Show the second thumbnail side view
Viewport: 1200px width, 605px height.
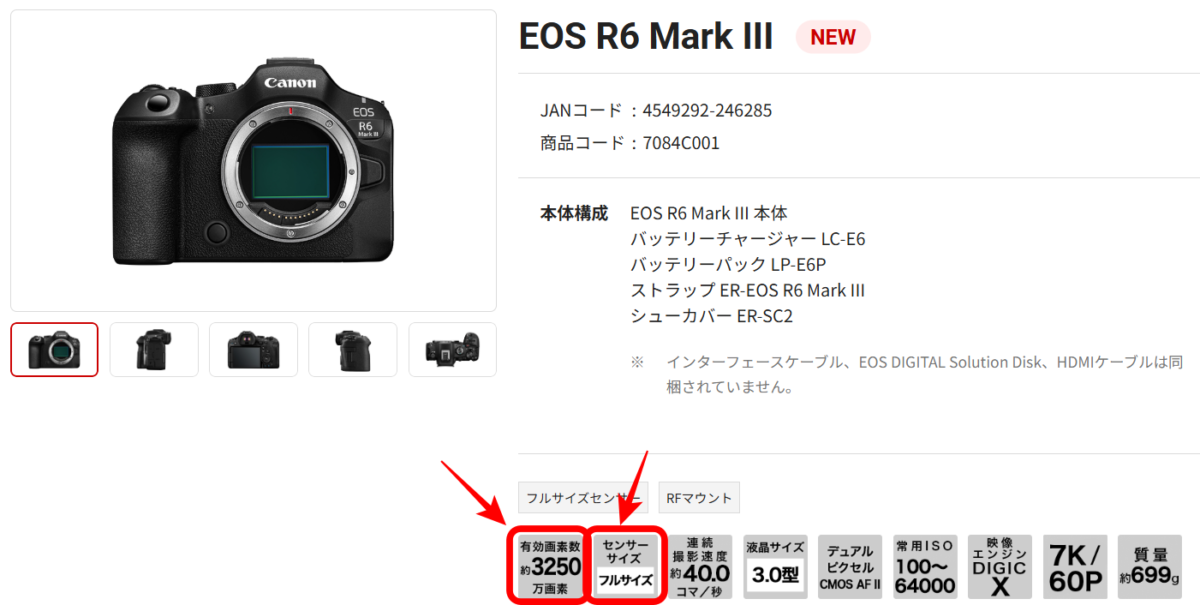[154, 349]
